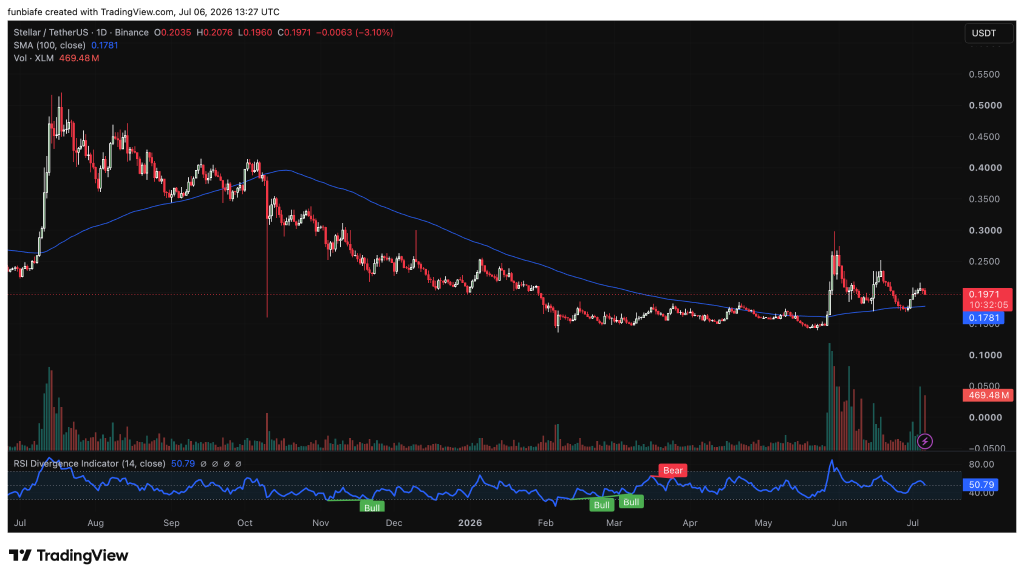1024x578 pixels.
Task: Click the TradingView logo
Action: click(x=69, y=556)
